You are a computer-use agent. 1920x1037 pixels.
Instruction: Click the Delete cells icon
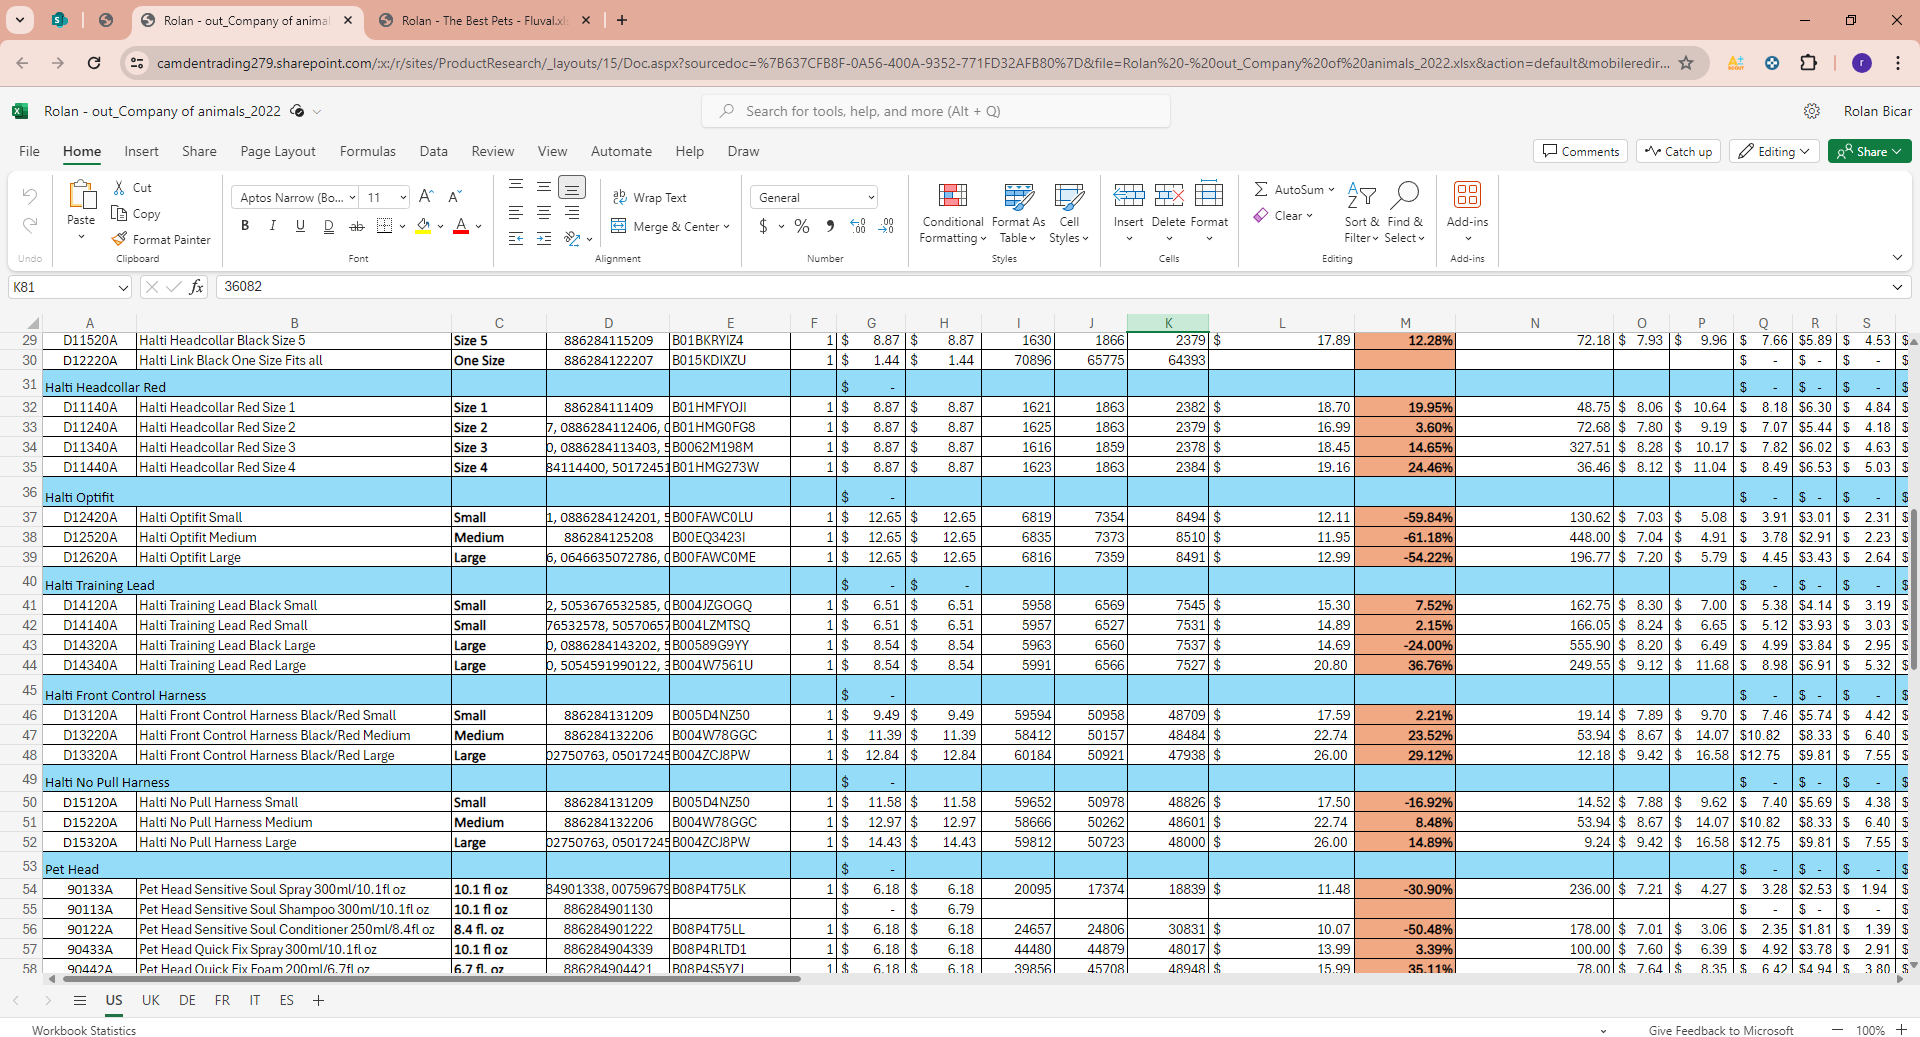pyautogui.click(x=1168, y=194)
